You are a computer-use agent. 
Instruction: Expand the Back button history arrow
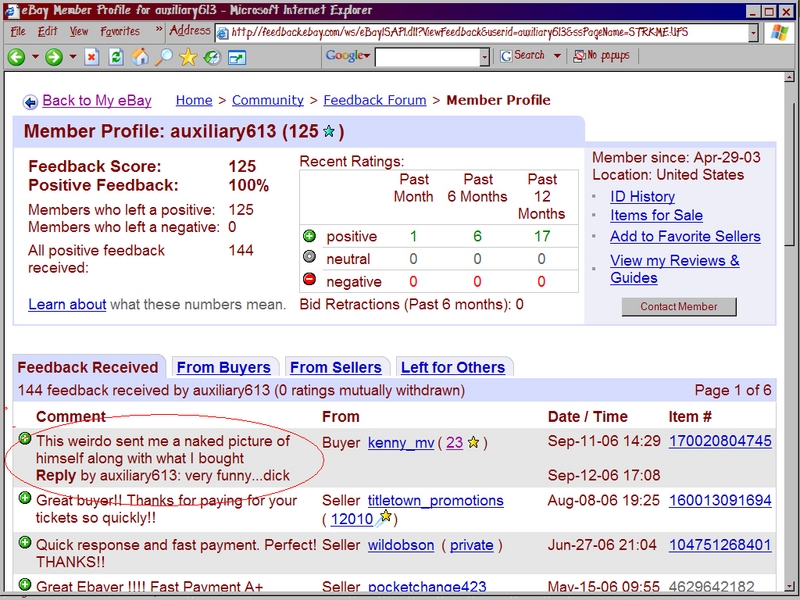tap(35, 57)
